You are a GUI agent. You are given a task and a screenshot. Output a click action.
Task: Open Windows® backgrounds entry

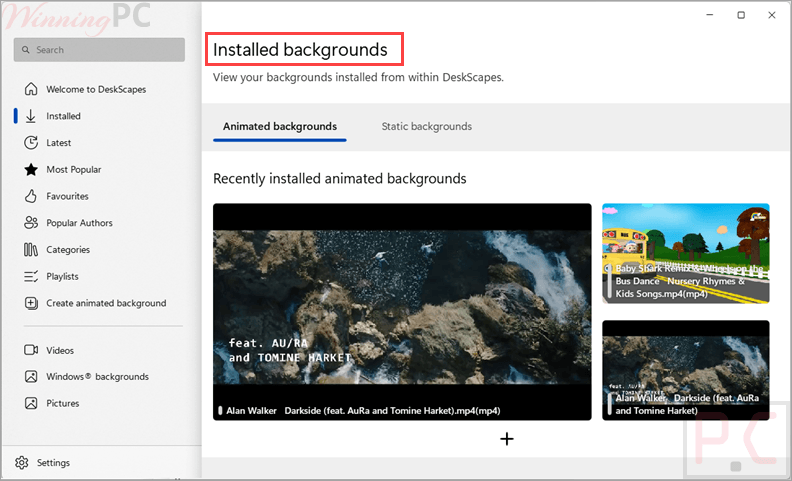pyautogui.click(x=99, y=376)
